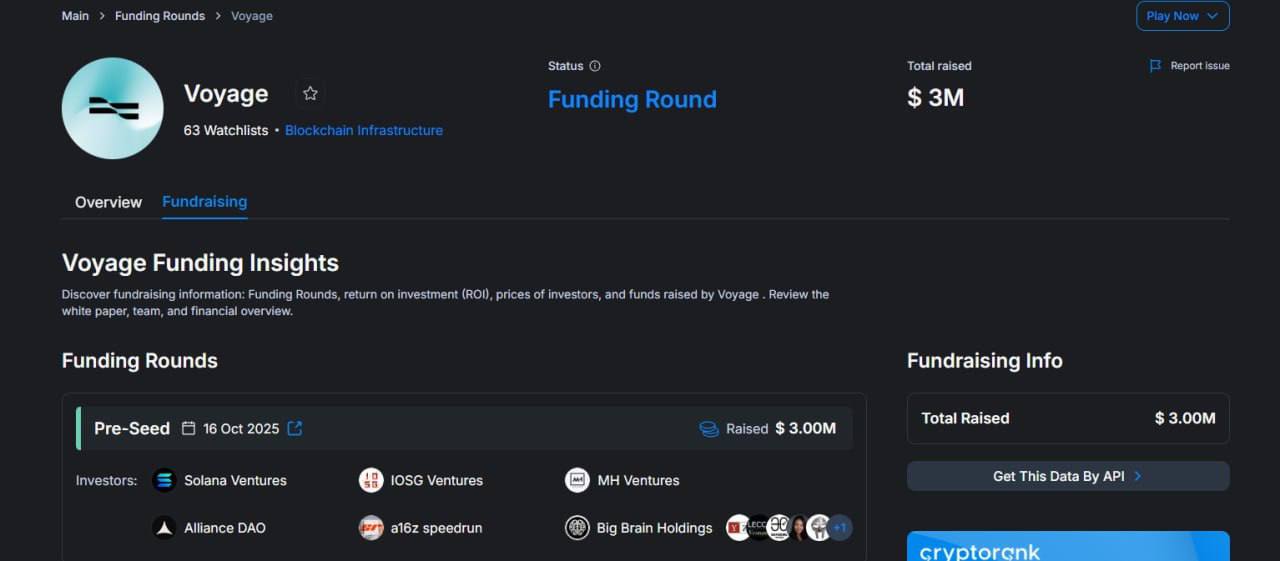This screenshot has width=1280, height=561.
Task: Open the Pre-Seed round external link icon
Action: [x=295, y=428]
